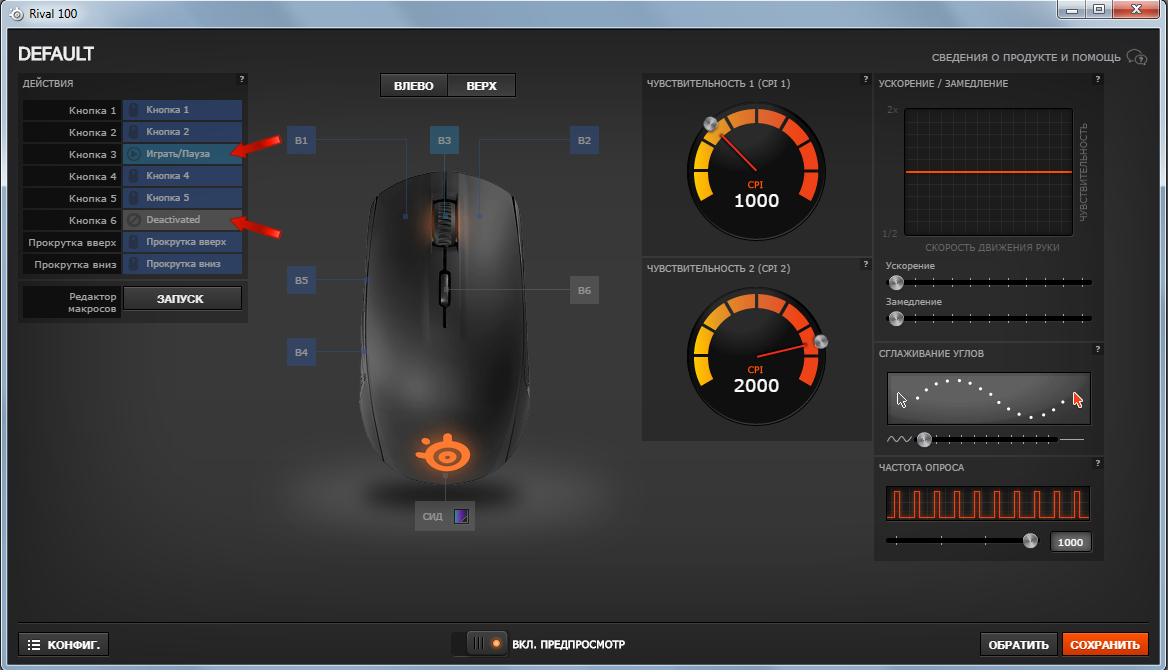Open help for Действия panel question mark
Screen dimensions: 1168x670
point(241,79)
